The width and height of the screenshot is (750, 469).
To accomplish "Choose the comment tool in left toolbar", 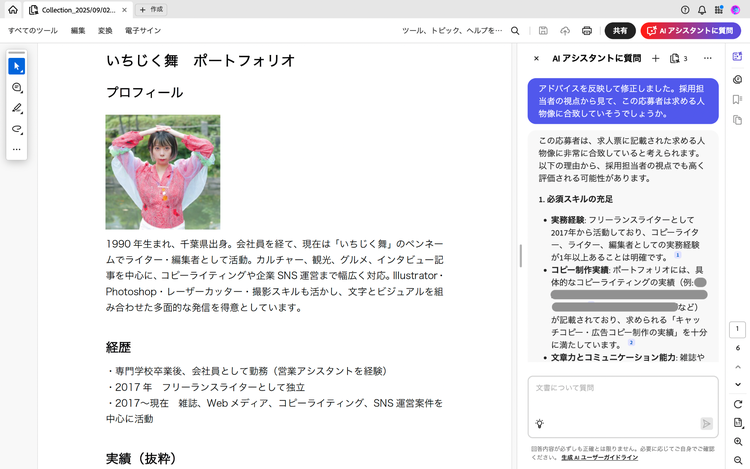I will click(x=17, y=88).
